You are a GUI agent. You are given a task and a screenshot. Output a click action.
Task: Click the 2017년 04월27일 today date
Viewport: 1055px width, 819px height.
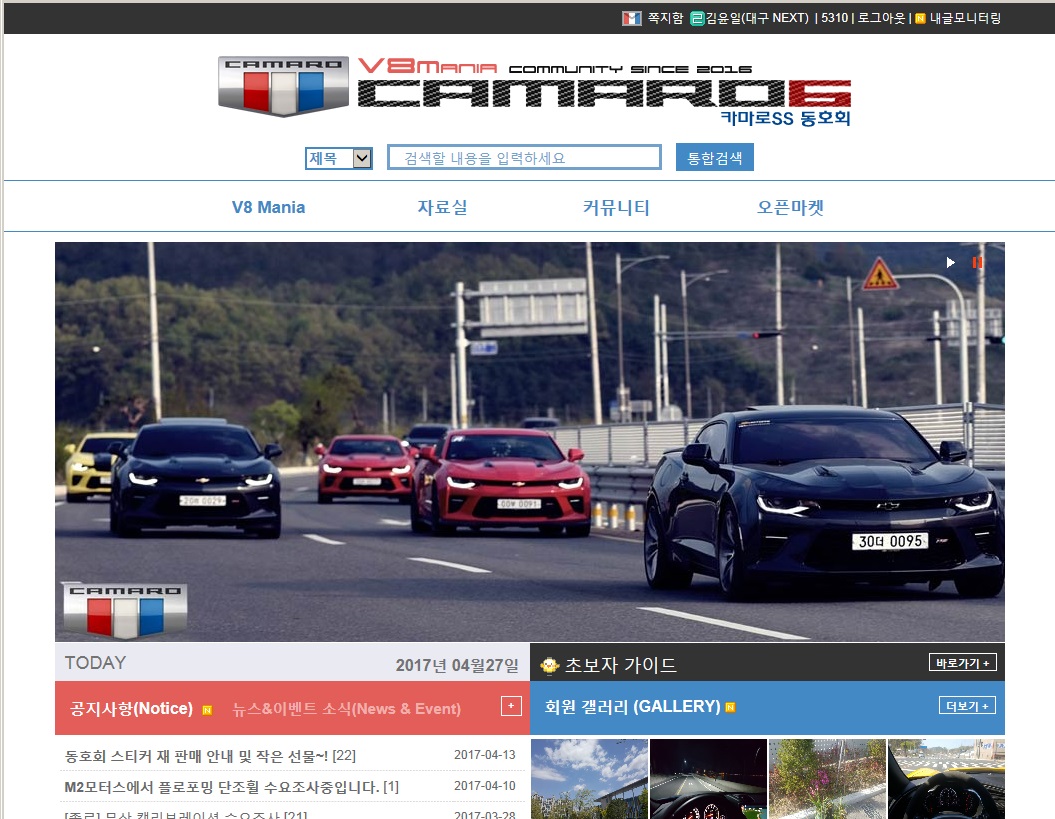(x=457, y=665)
